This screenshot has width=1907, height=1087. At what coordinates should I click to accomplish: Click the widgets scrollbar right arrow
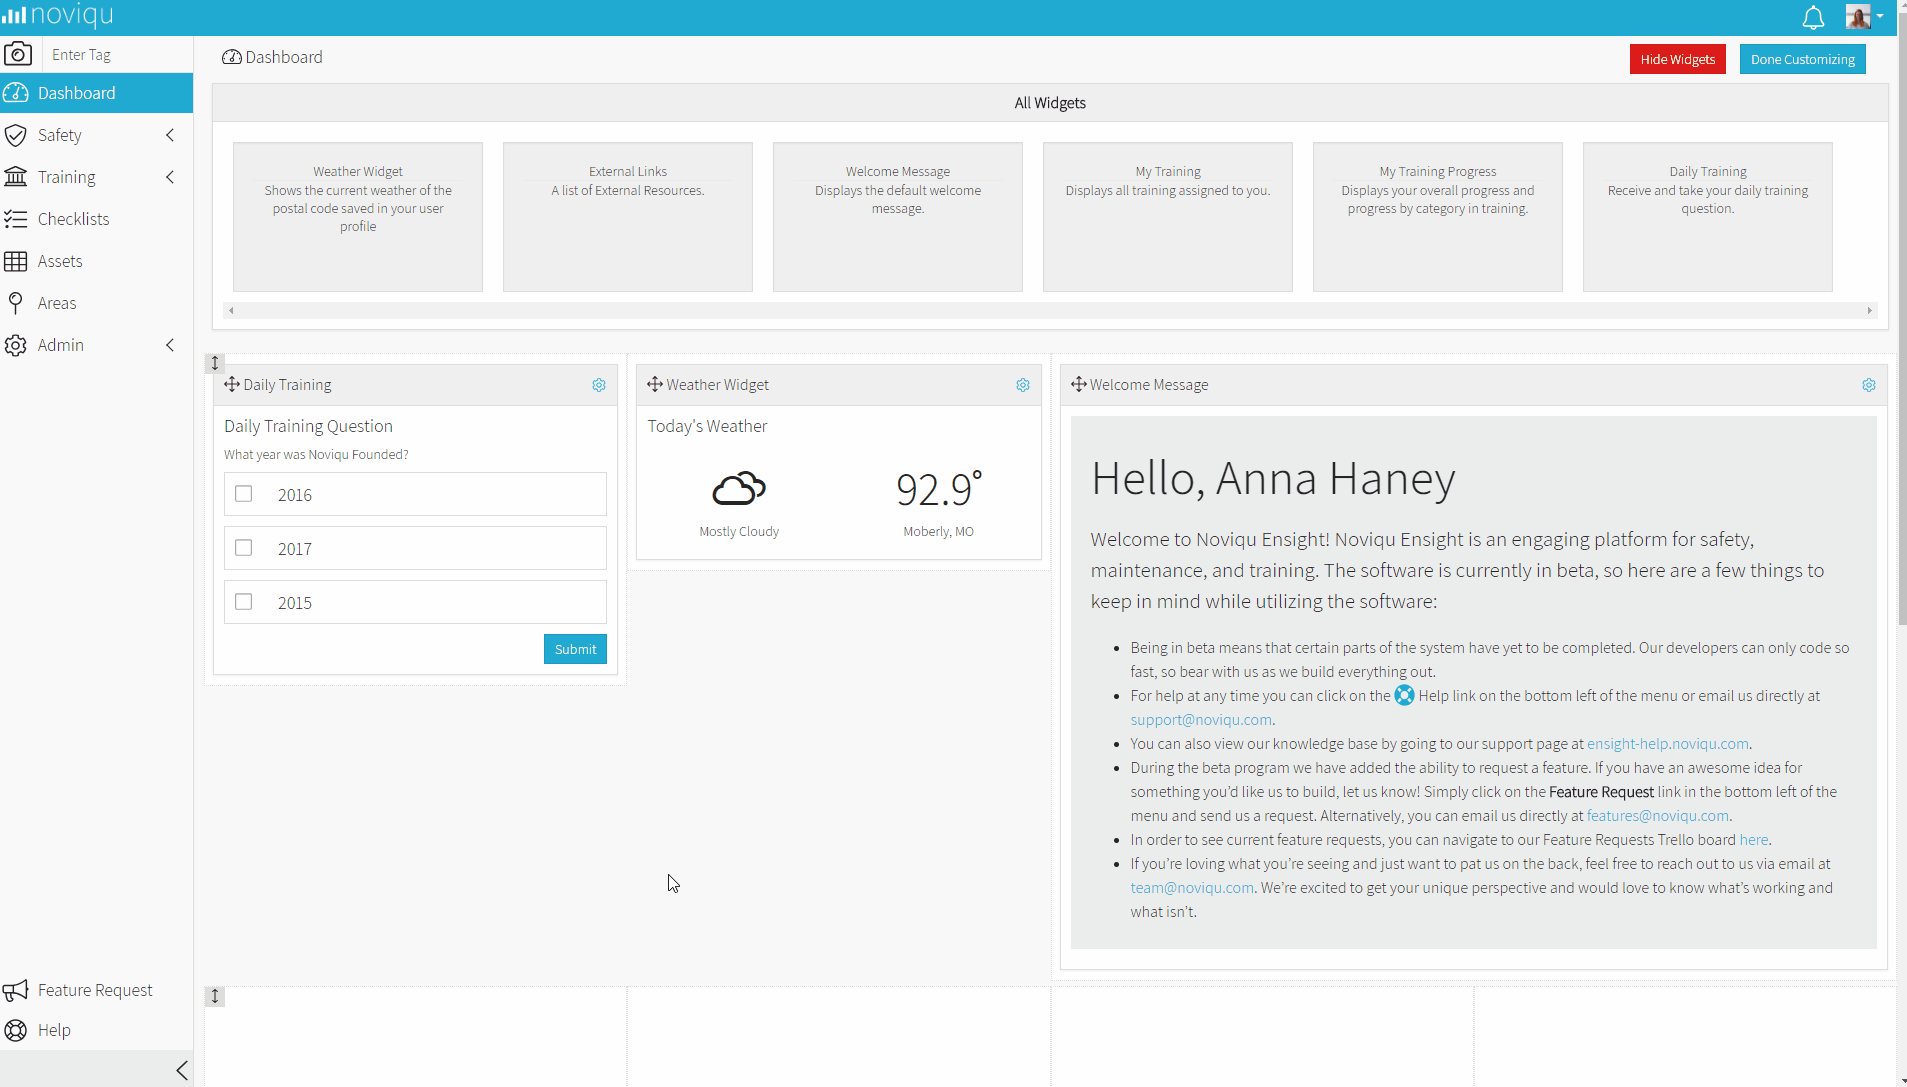click(1869, 310)
